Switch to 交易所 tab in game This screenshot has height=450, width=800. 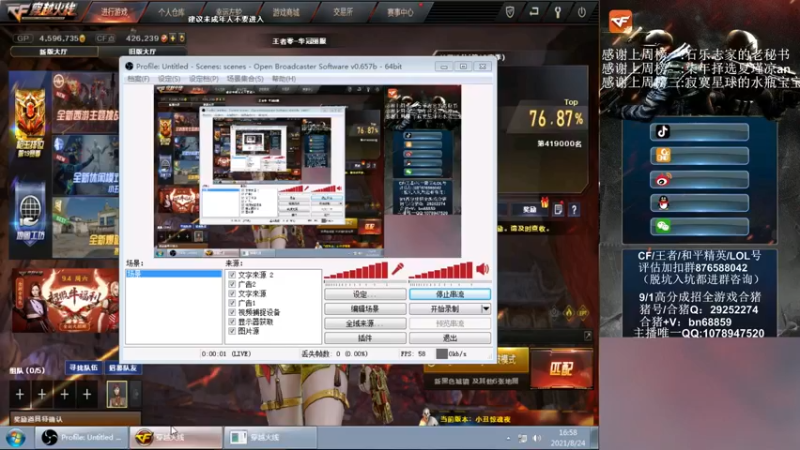pos(343,12)
